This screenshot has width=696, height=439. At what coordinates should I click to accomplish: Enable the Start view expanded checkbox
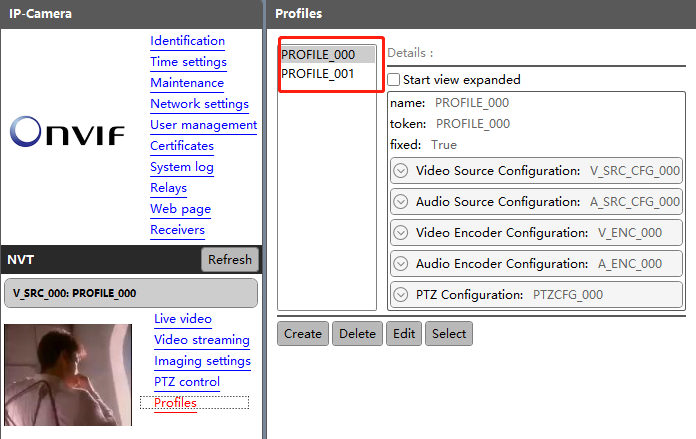pyautogui.click(x=393, y=80)
